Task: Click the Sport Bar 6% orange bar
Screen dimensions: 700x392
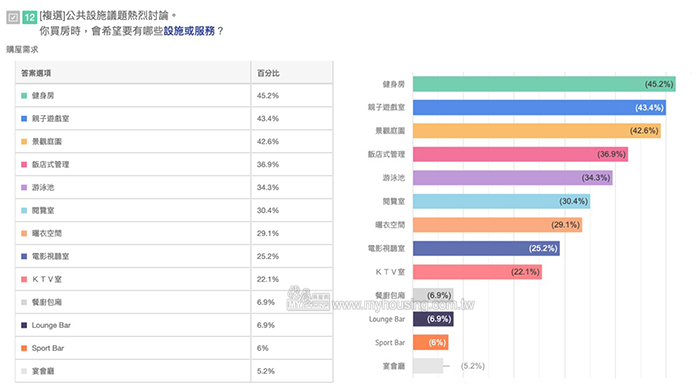Action: [x=430, y=342]
